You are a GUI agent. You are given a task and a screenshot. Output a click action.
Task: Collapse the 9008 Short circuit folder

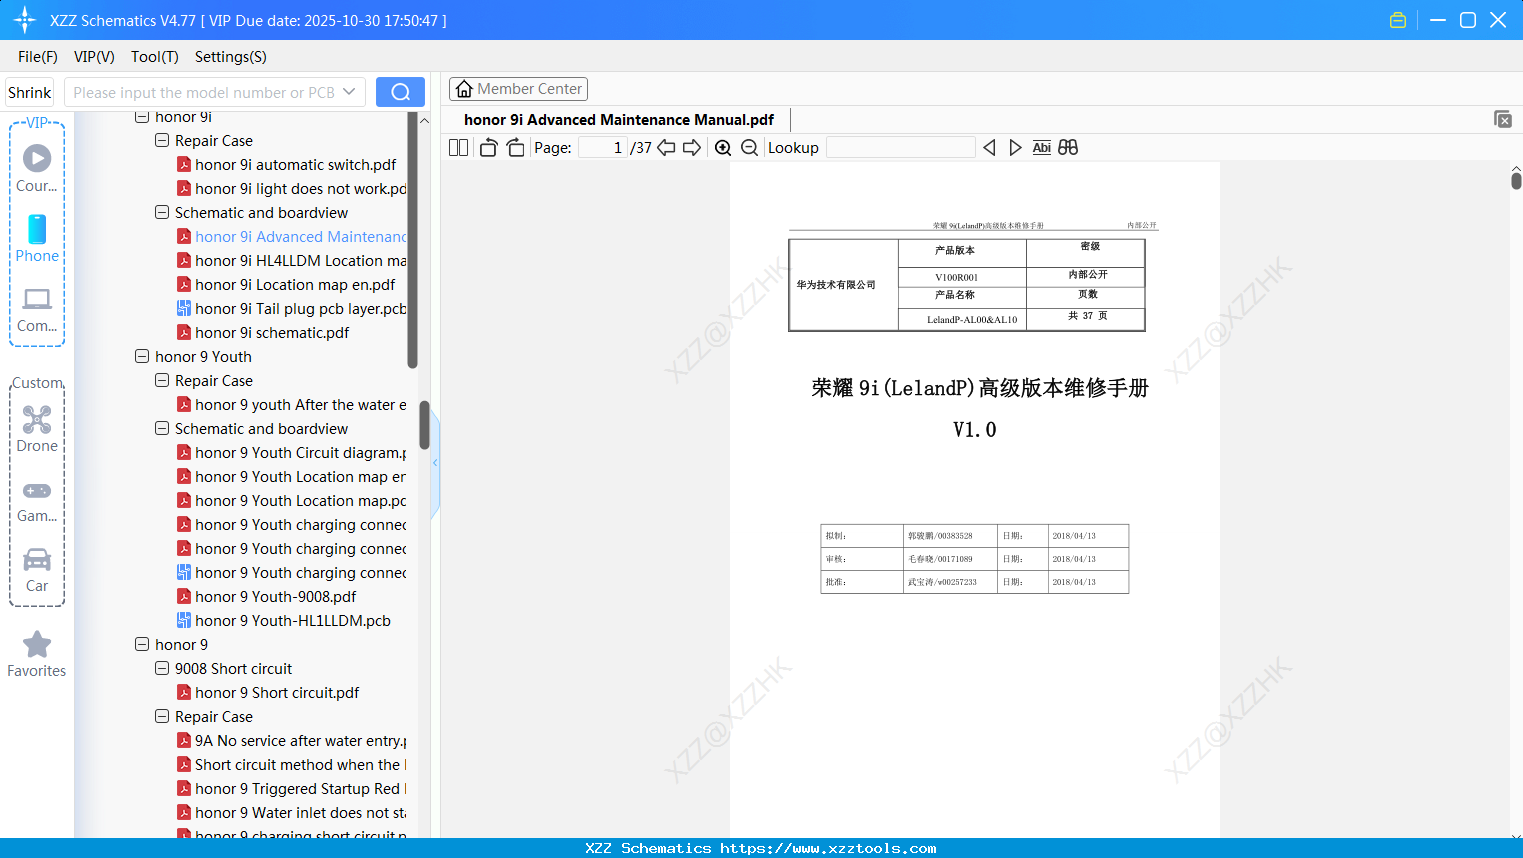(162, 669)
